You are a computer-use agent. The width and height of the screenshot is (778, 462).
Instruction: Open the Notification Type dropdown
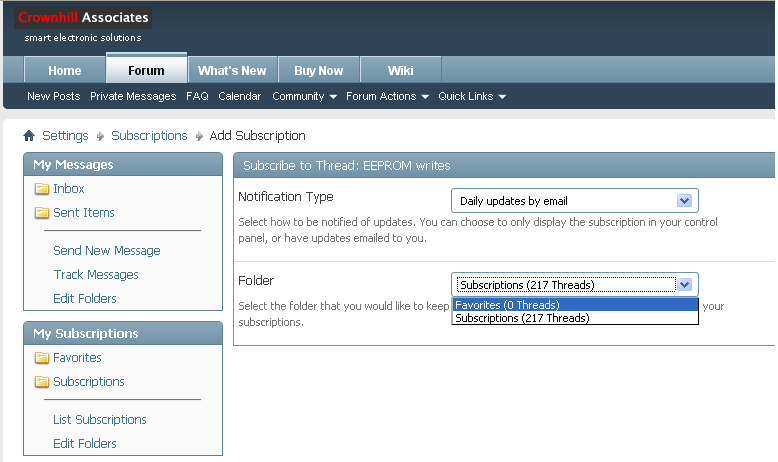pyautogui.click(x=574, y=201)
